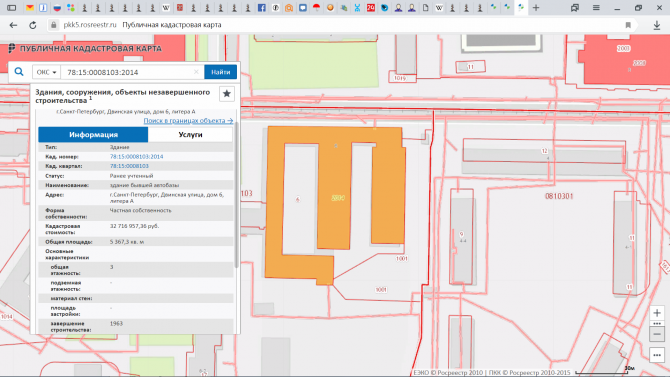Click the padlock site security icon
Image resolution: width=670 pixels, height=377 pixels.
(x=53, y=25)
